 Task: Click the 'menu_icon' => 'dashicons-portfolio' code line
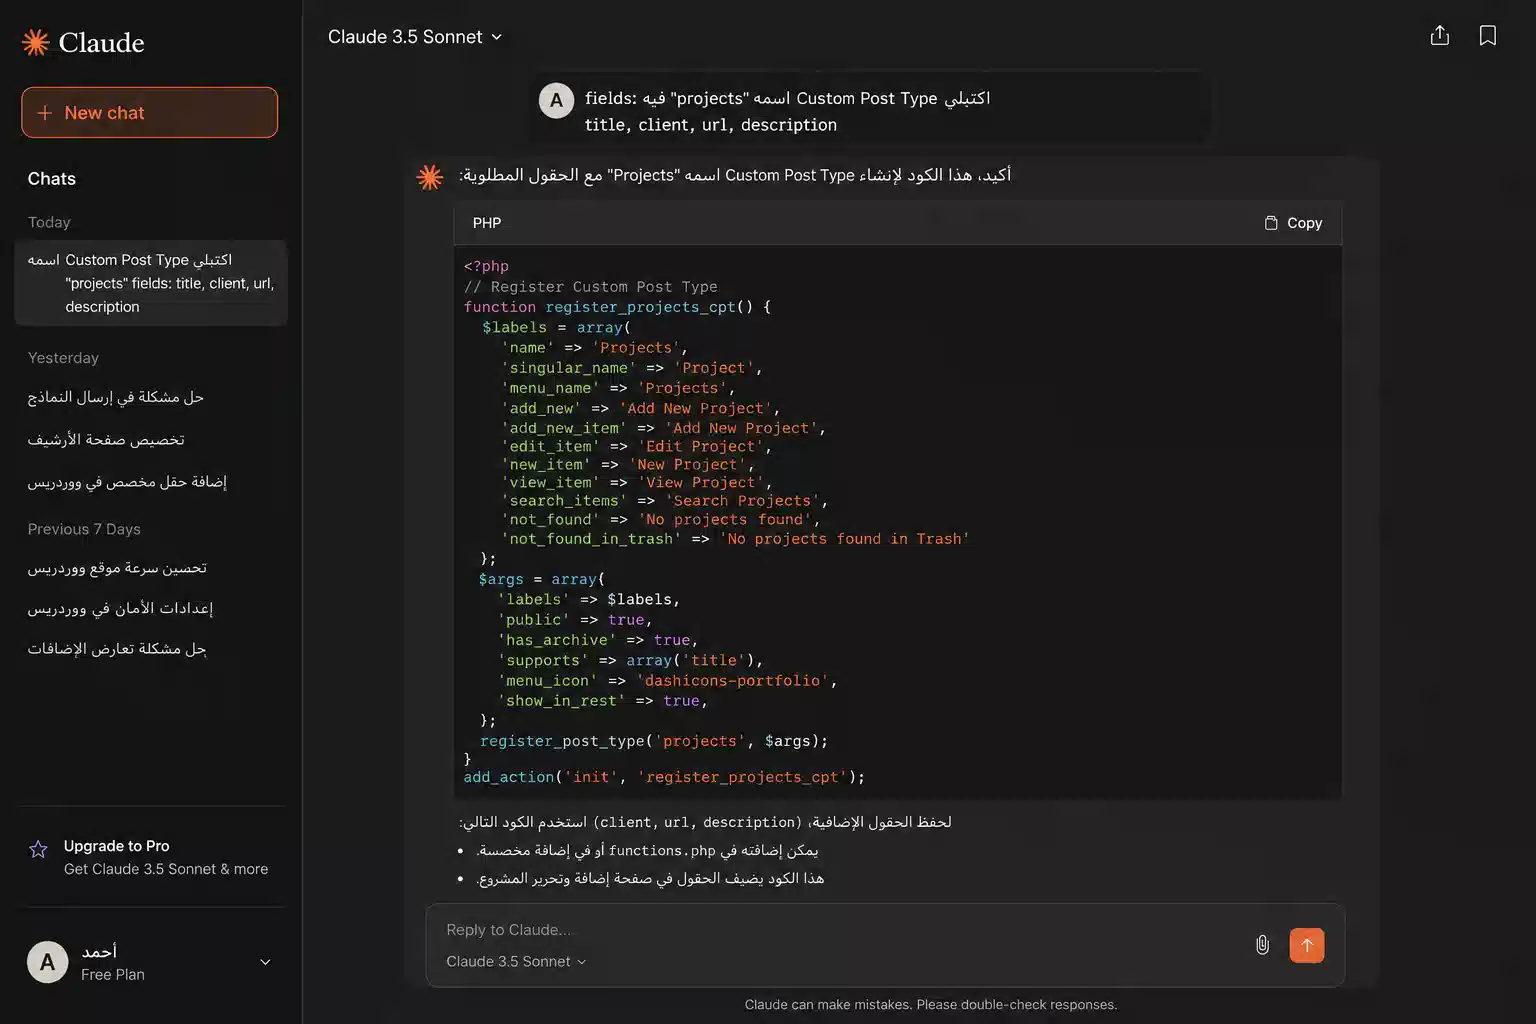pos(667,681)
